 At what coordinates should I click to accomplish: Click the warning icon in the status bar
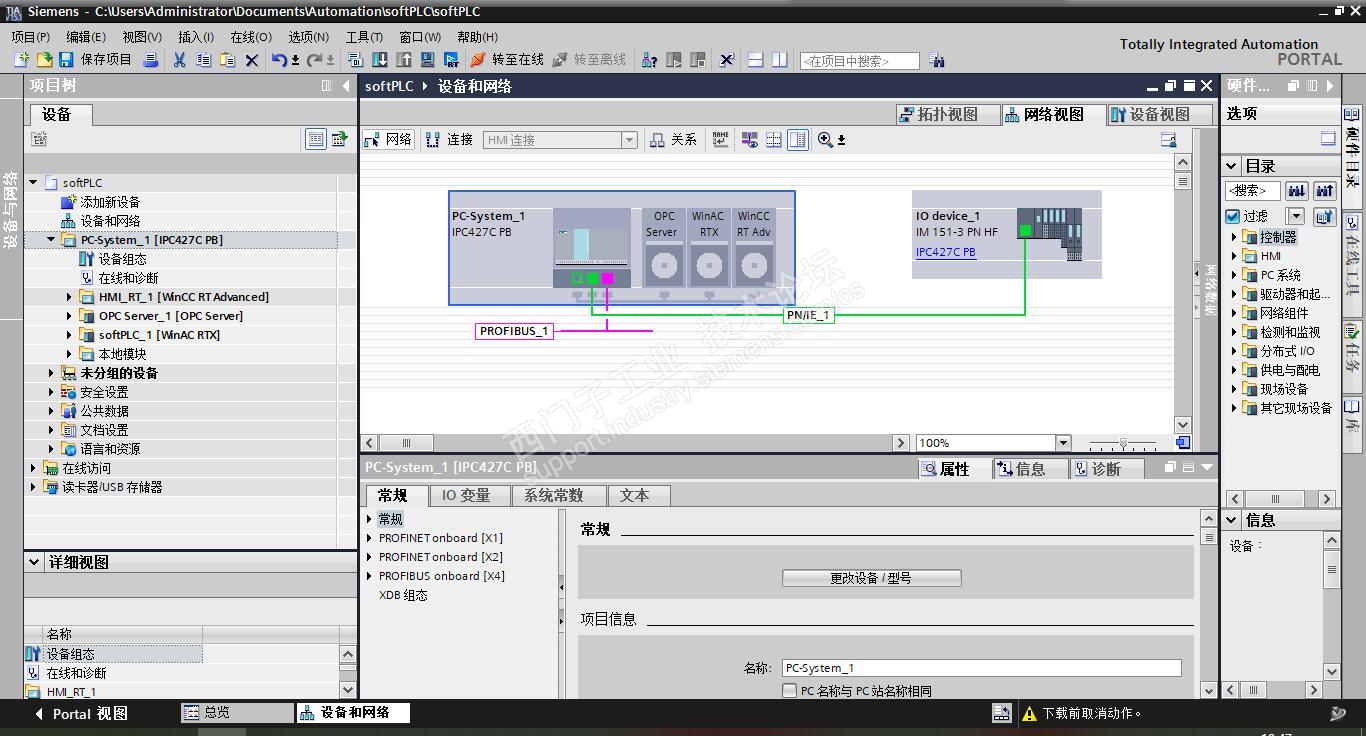1029,714
